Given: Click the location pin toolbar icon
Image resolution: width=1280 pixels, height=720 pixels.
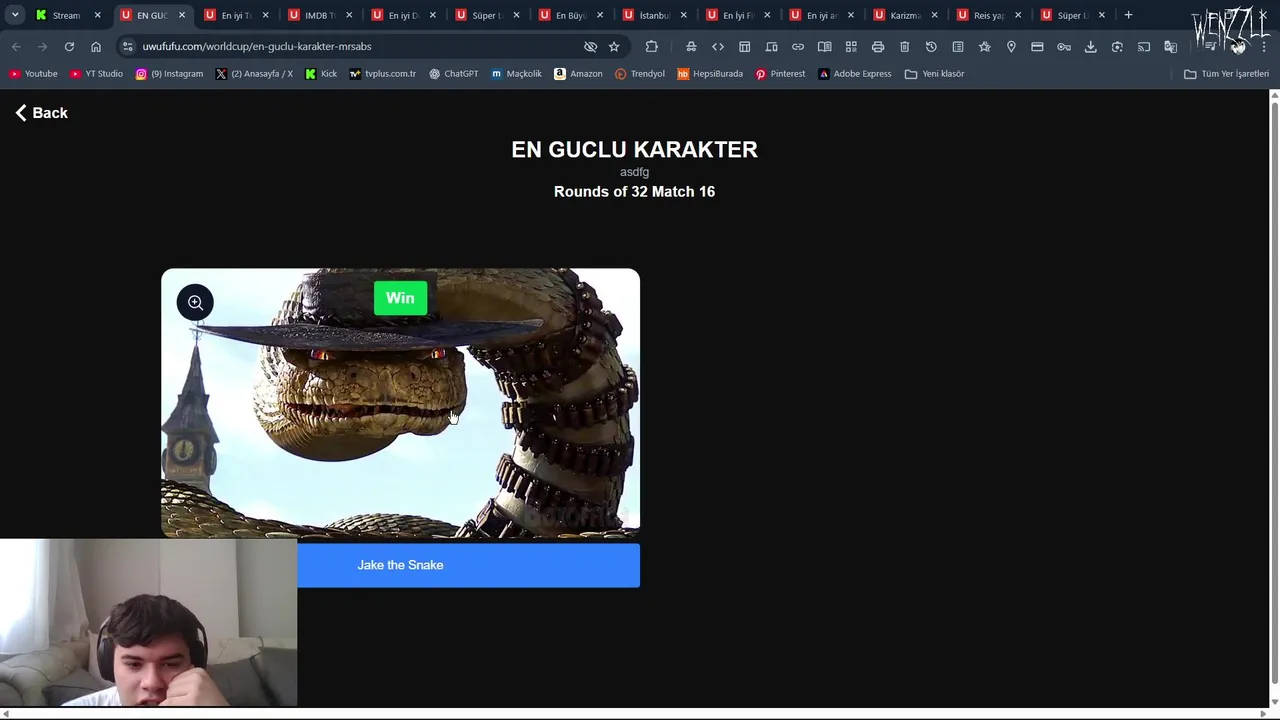Looking at the screenshot, I should pyautogui.click(x=1011, y=46).
